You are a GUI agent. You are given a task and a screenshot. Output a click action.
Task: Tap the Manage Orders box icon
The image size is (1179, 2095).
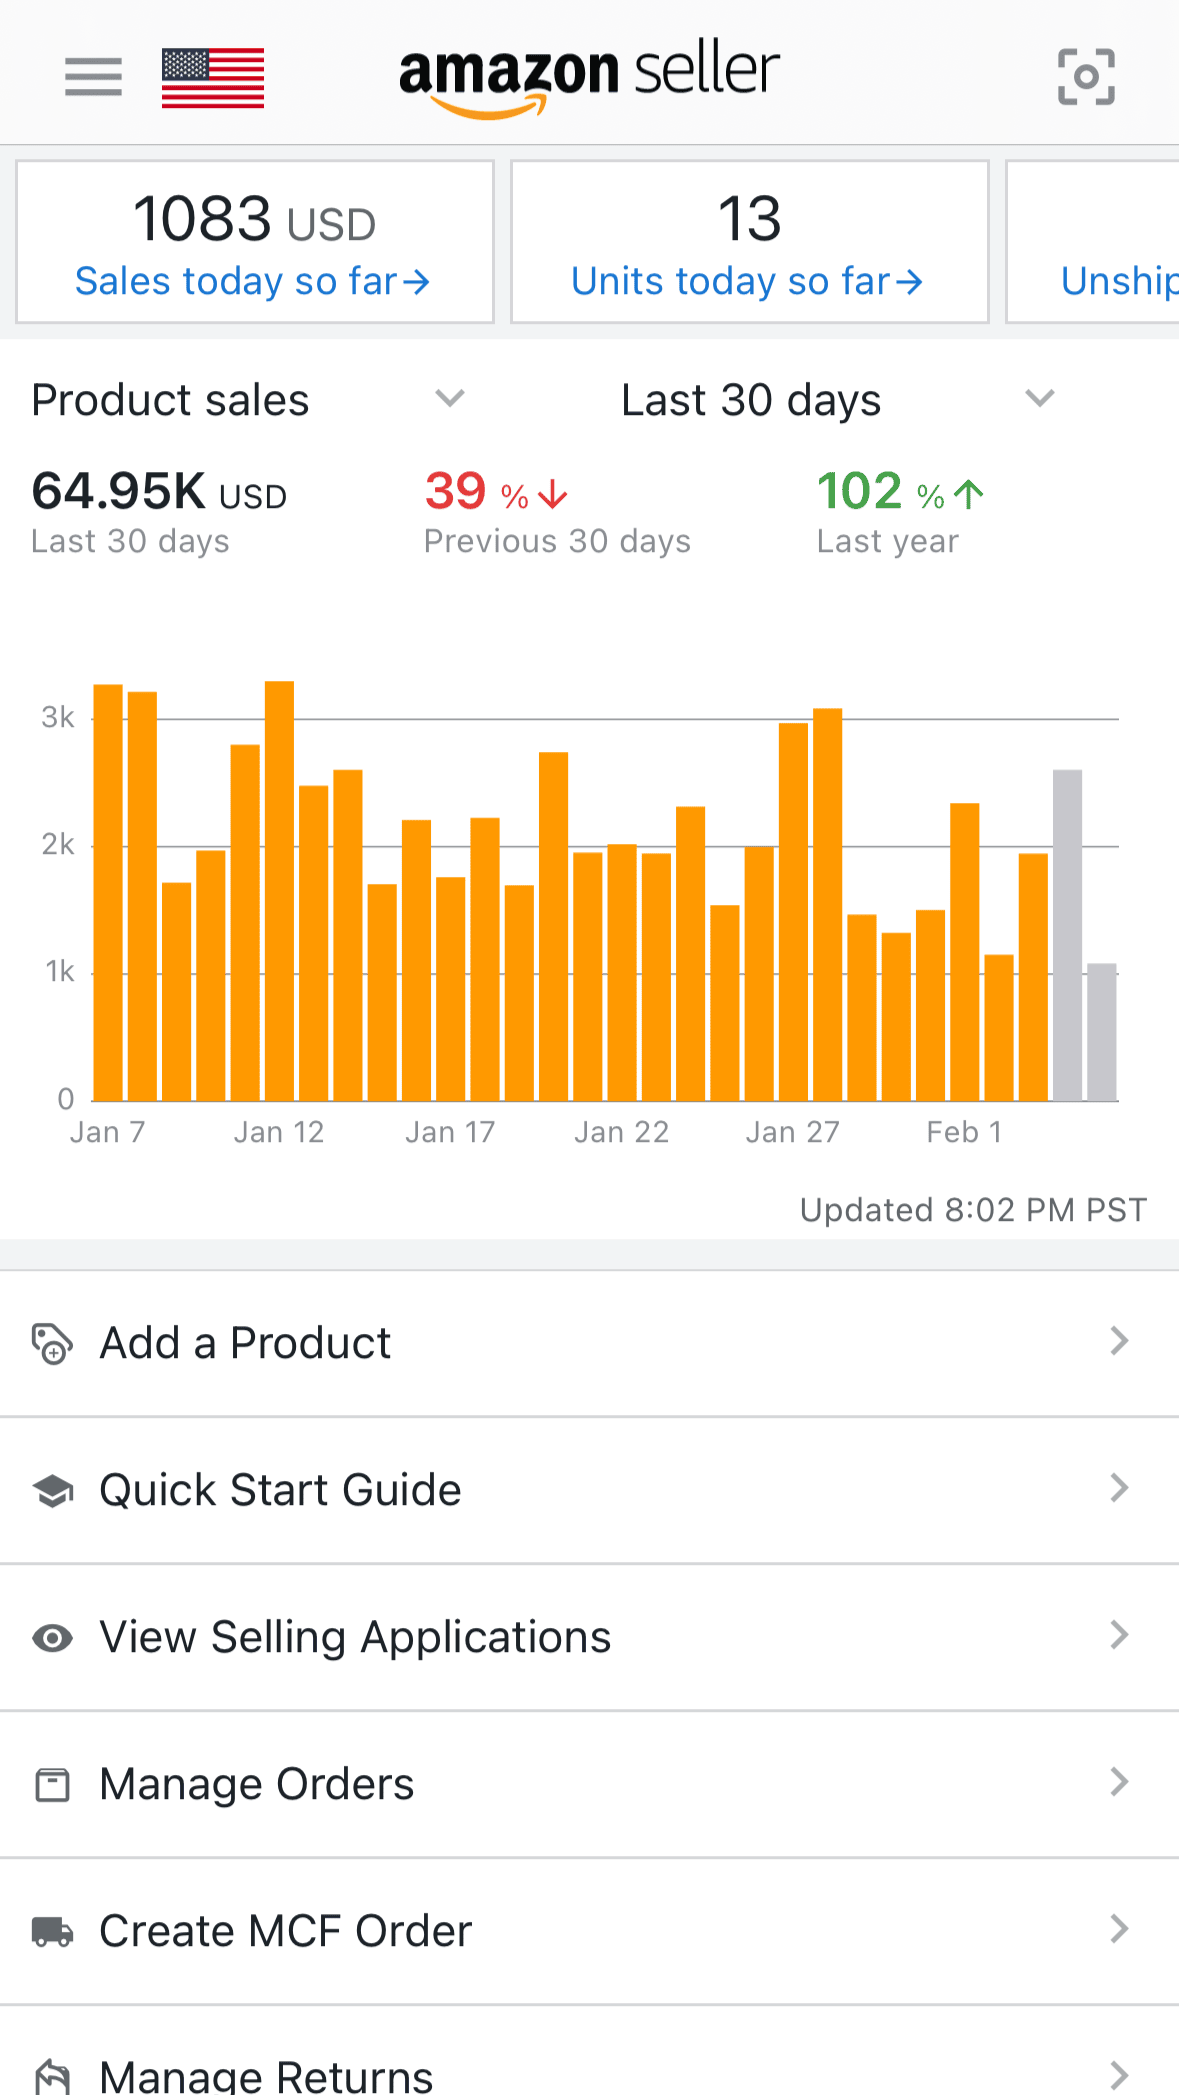(52, 1784)
